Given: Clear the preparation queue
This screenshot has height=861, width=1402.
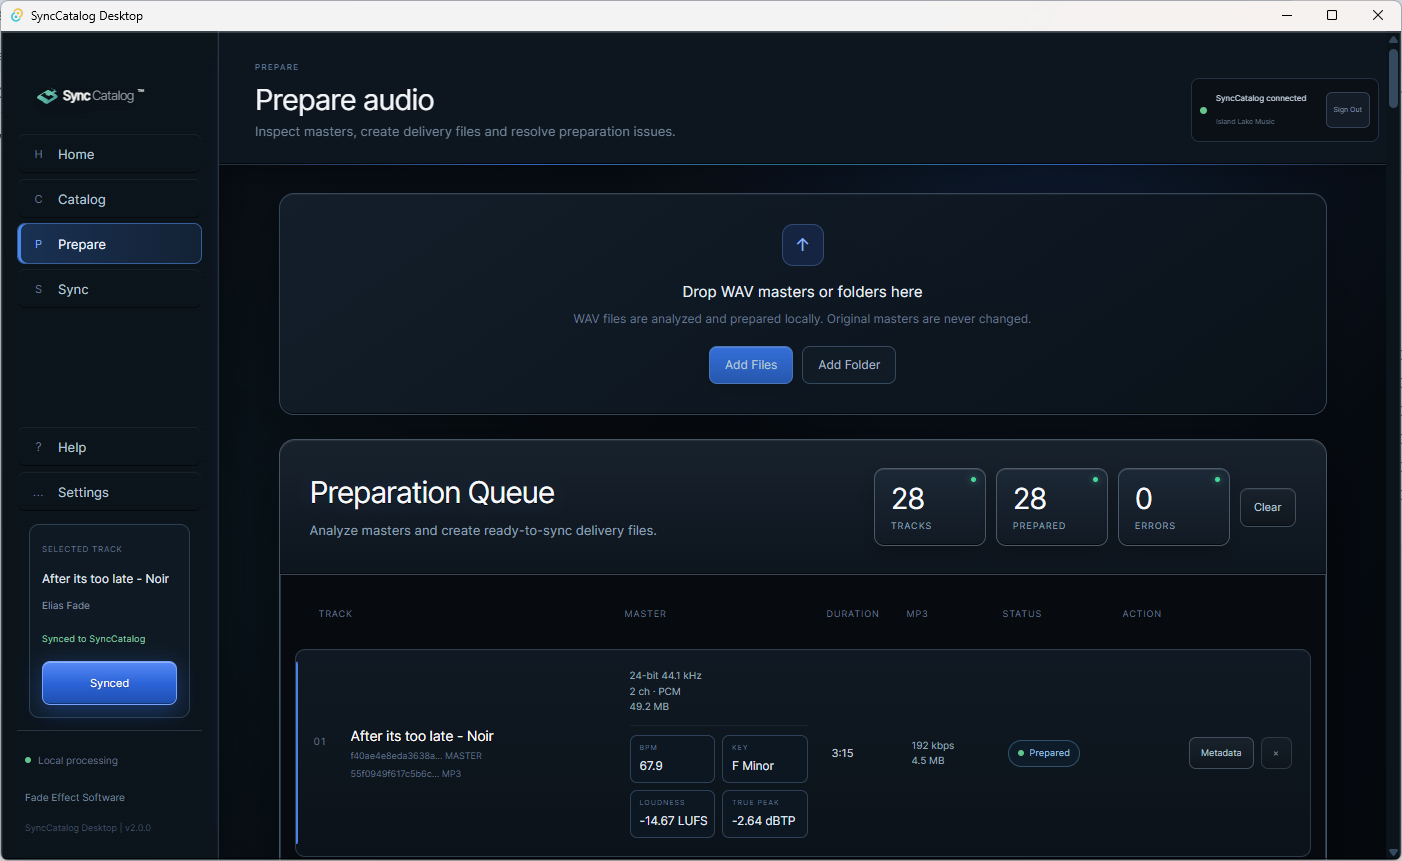Looking at the screenshot, I should coord(1267,507).
